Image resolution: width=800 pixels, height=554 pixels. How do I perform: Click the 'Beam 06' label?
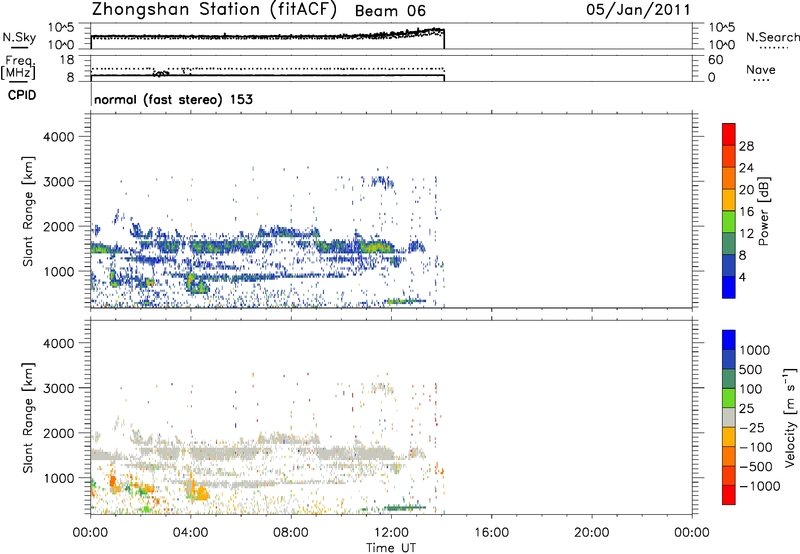[390, 11]
